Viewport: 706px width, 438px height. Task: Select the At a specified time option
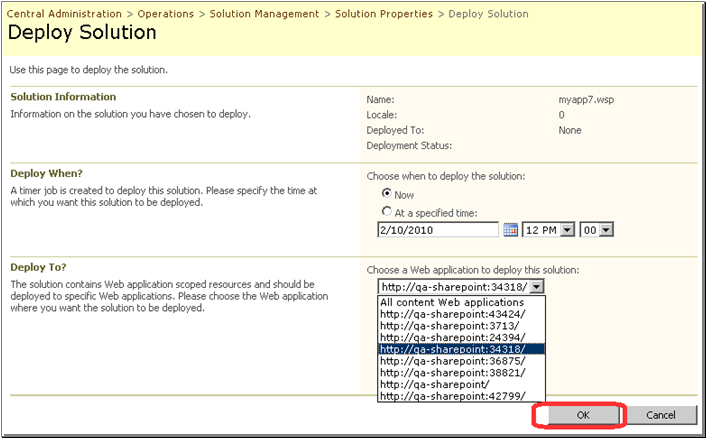(x=386, y=211)
